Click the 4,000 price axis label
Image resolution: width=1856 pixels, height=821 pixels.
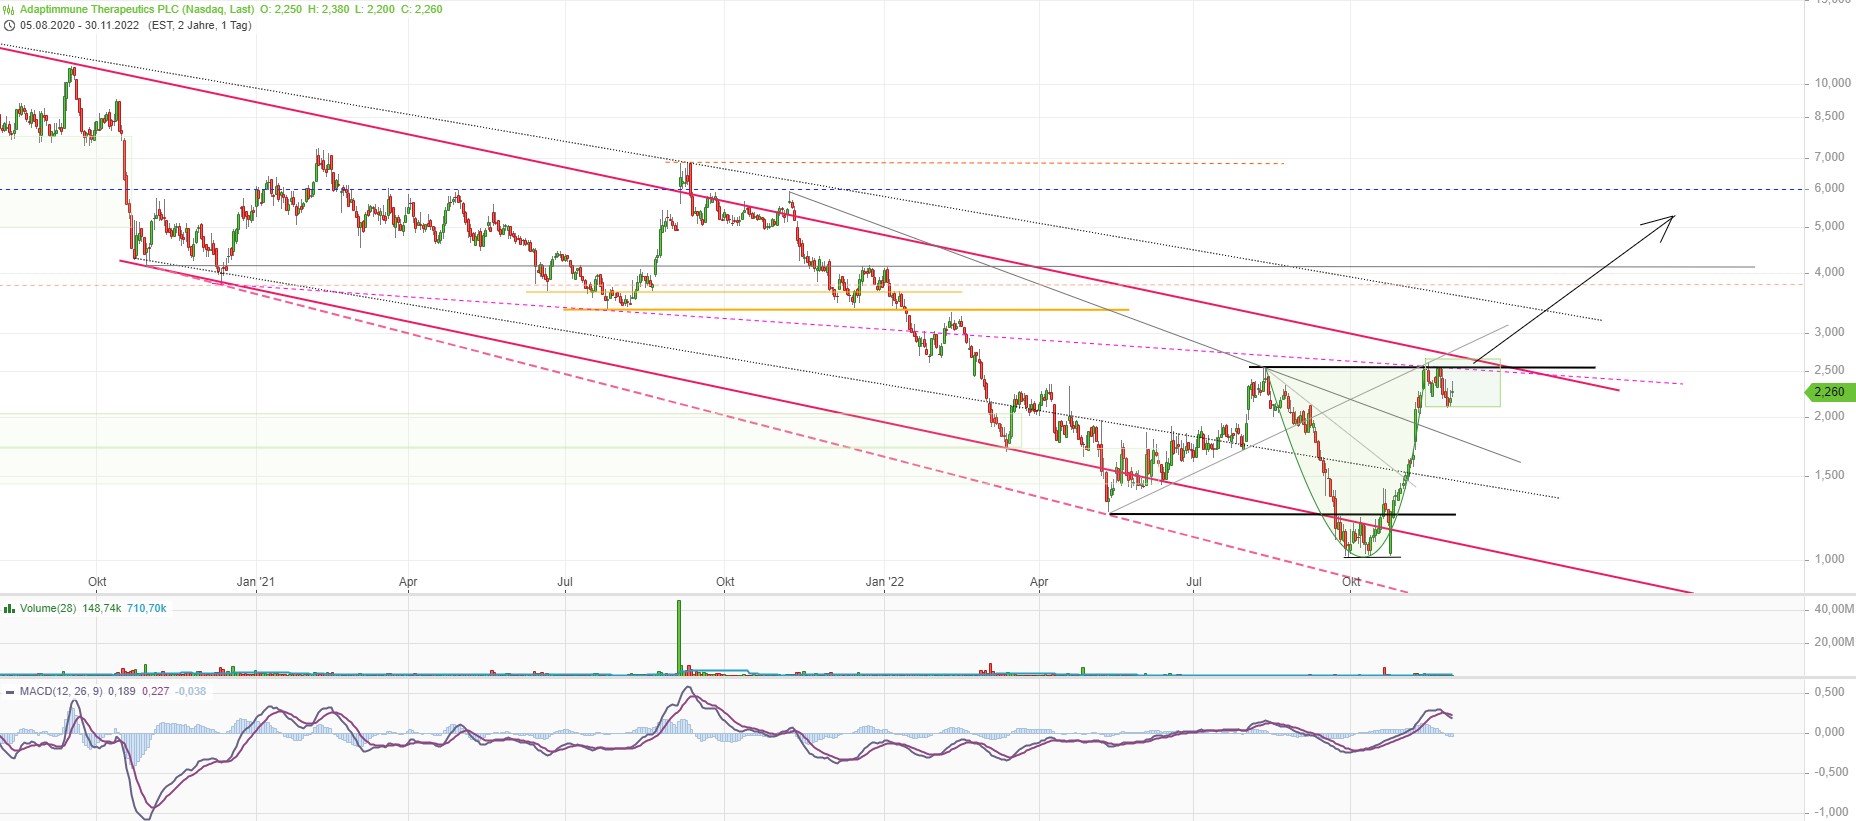1830,272
